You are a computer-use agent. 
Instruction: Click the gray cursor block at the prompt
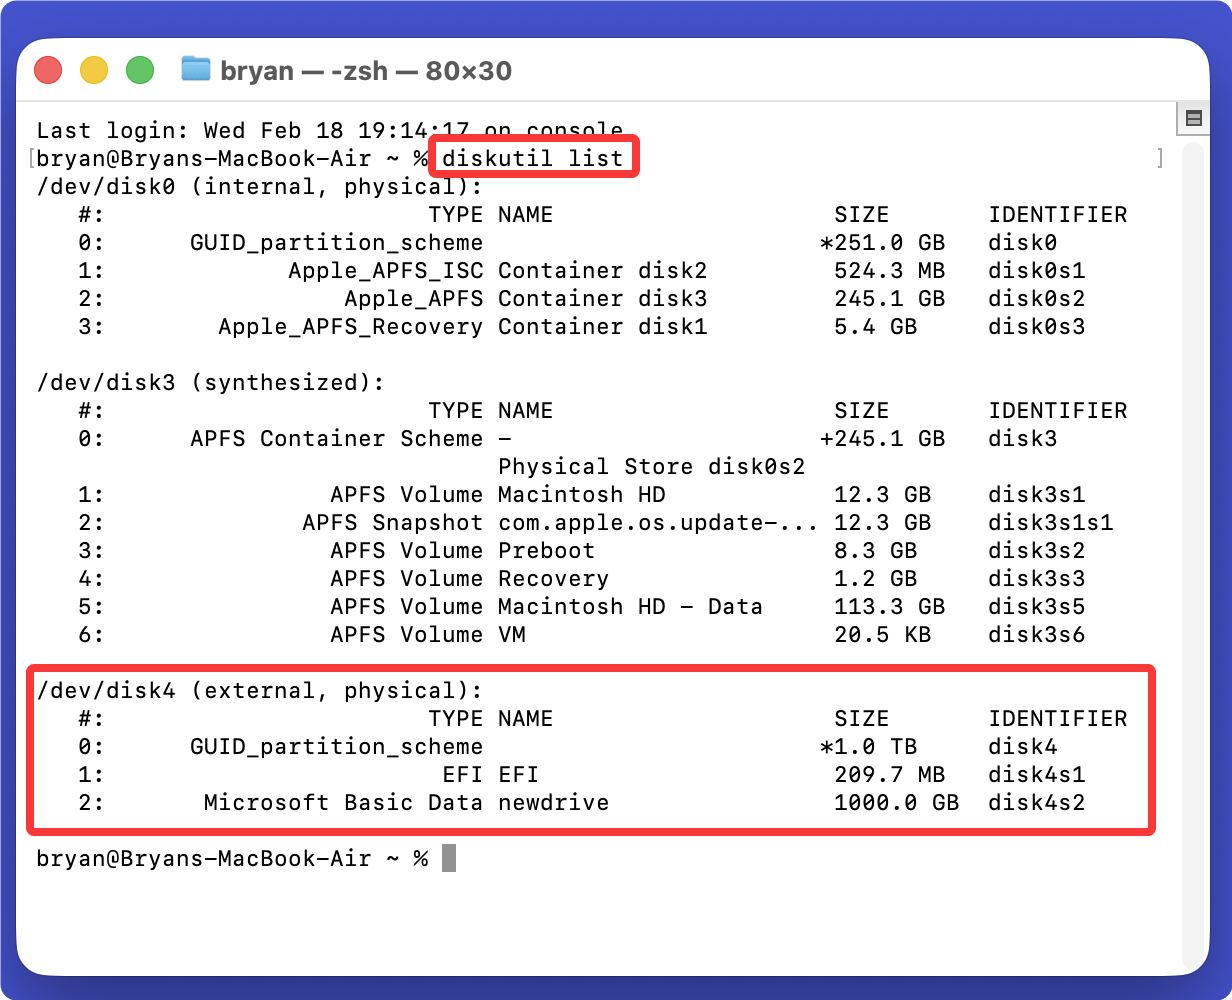pyautogui.click(x=449, y=858)
